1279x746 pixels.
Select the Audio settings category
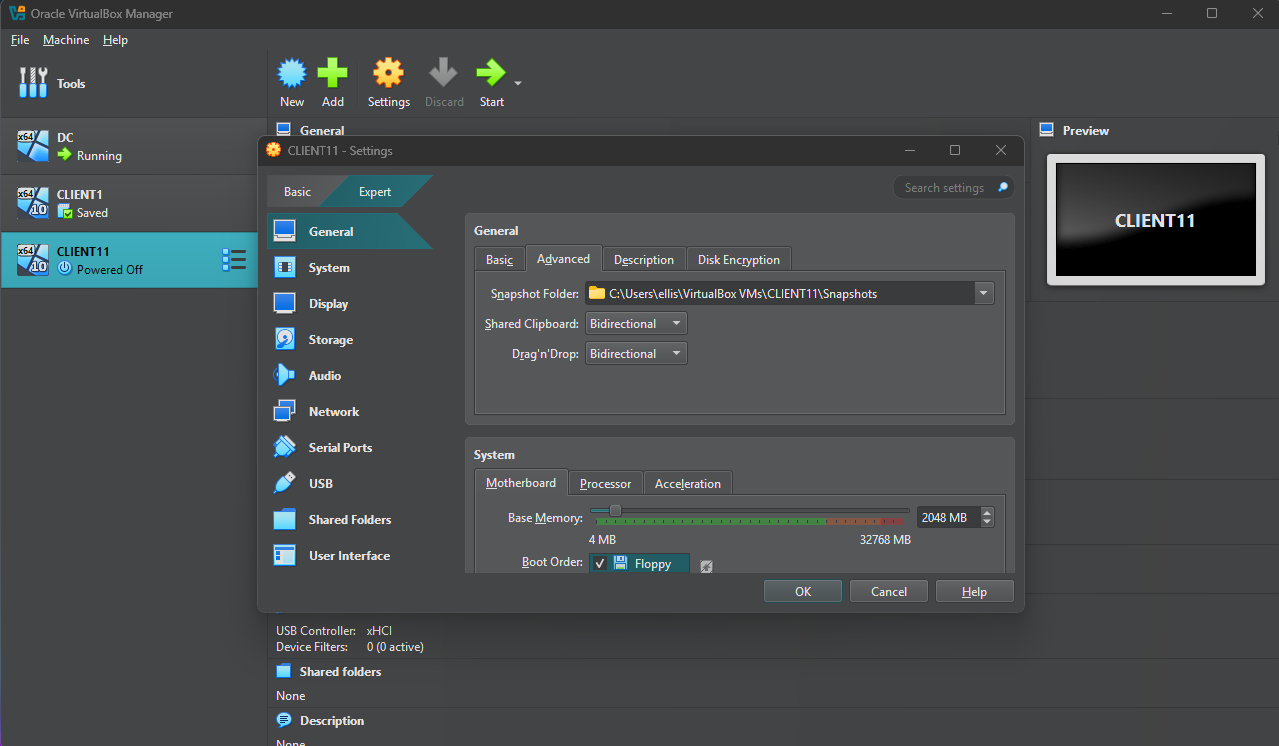(x=349, y=375)
